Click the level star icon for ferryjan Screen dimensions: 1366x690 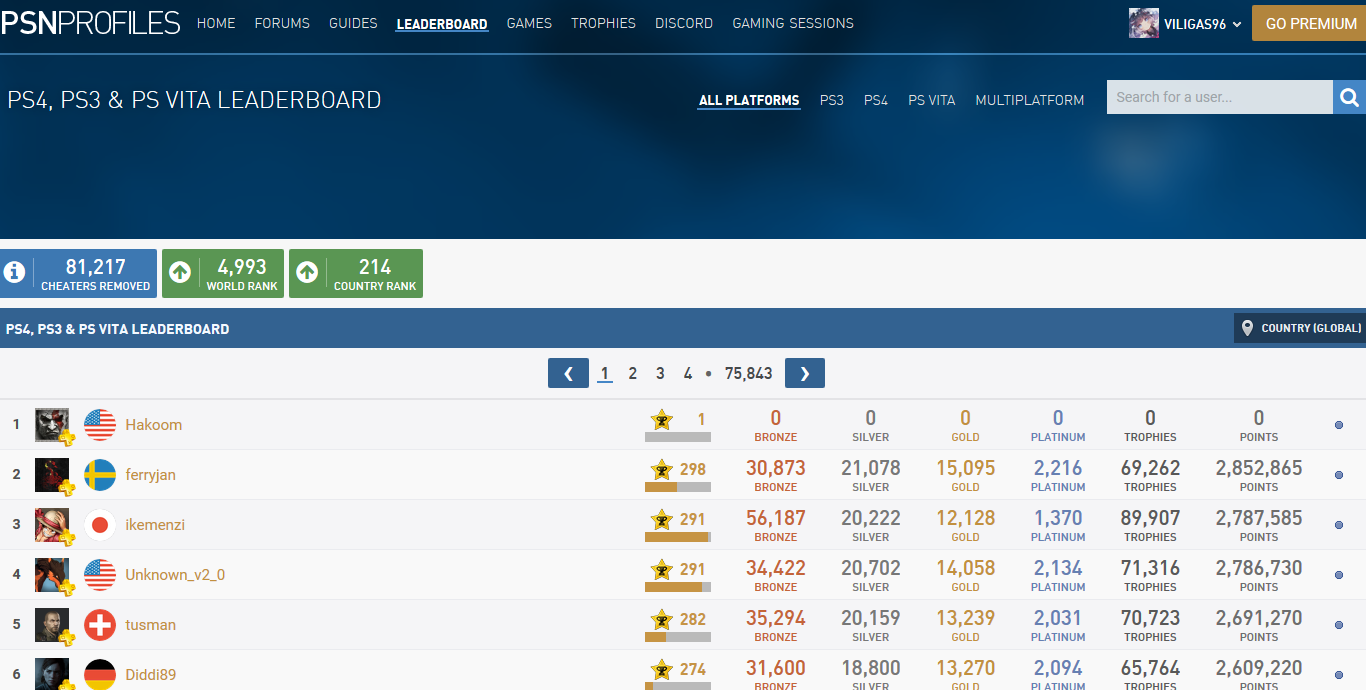point(661,469)
